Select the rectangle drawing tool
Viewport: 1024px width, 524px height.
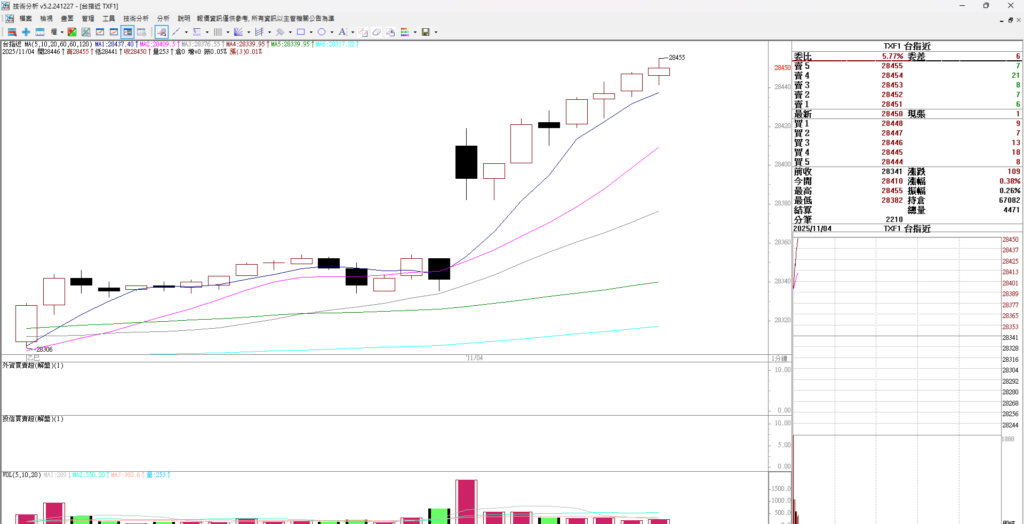(x=300, y=32)
